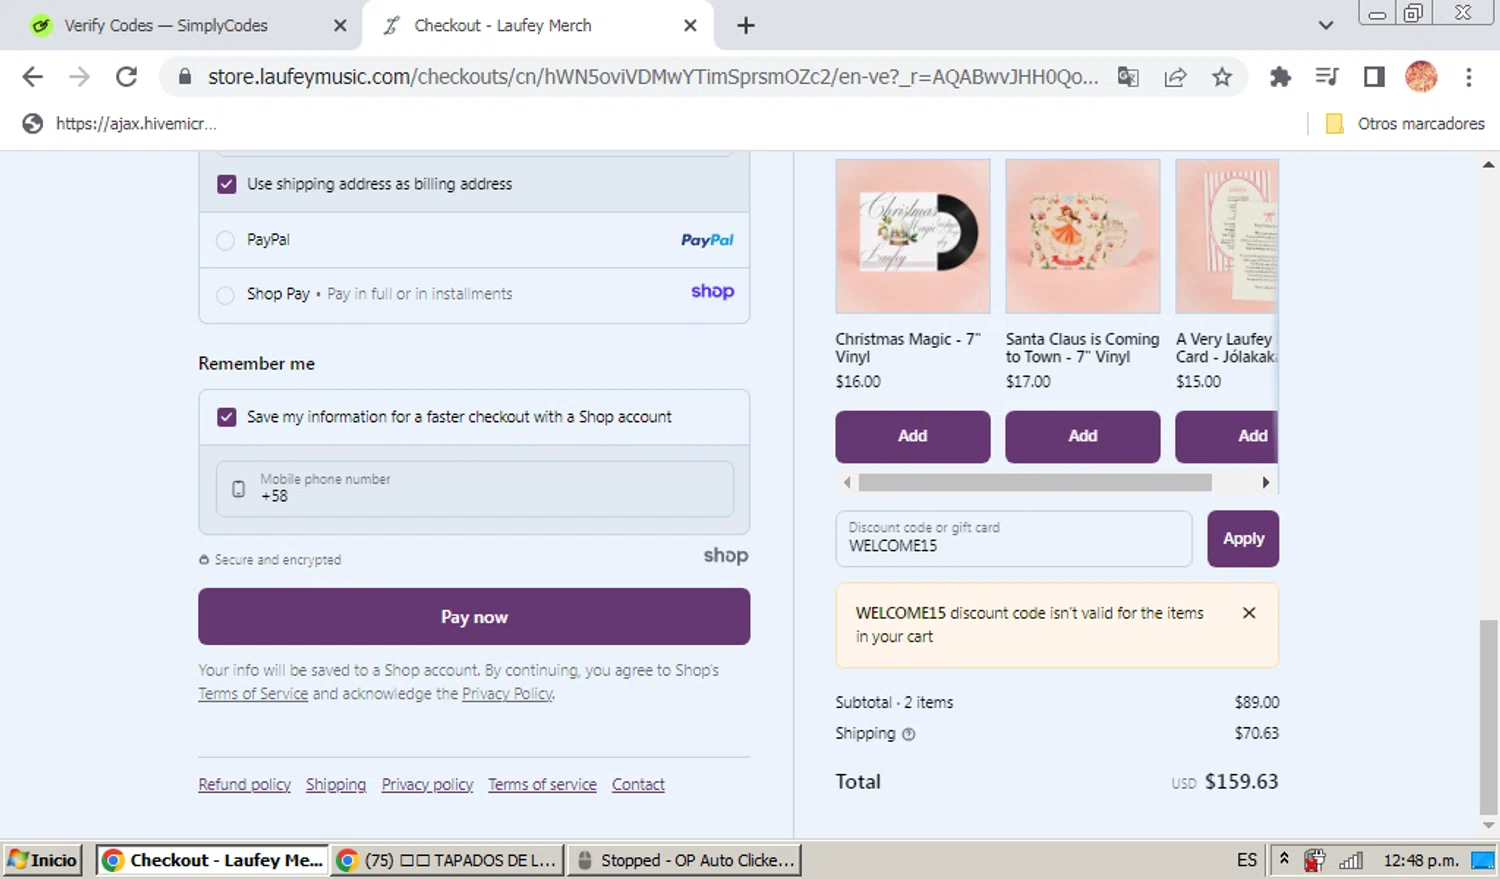Select the Checkout - Laufey Merch tab

[540, 26]
